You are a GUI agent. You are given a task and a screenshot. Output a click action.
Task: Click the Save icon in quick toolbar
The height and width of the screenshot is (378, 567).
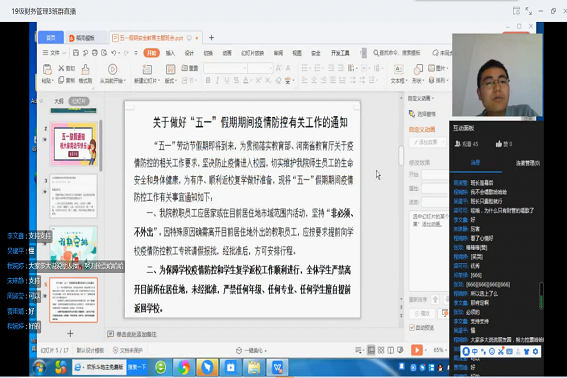[76, 53]
